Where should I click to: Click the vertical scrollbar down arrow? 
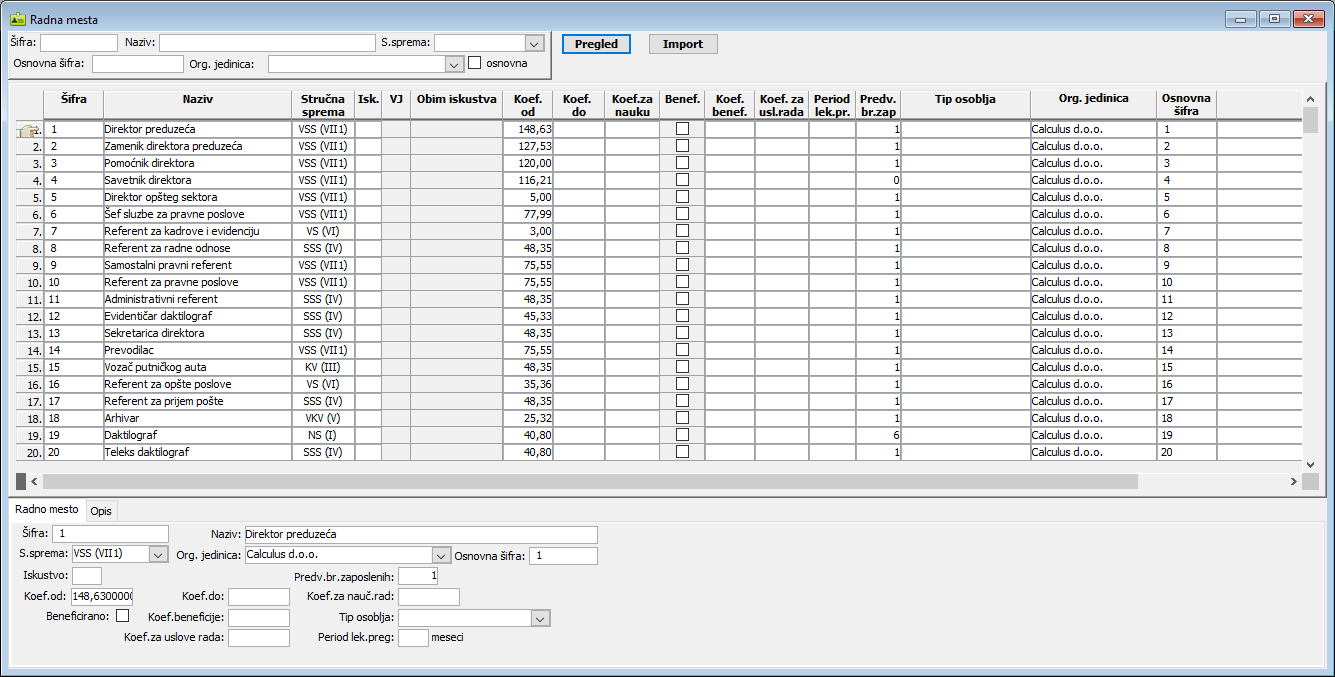tap(1310, 464)
